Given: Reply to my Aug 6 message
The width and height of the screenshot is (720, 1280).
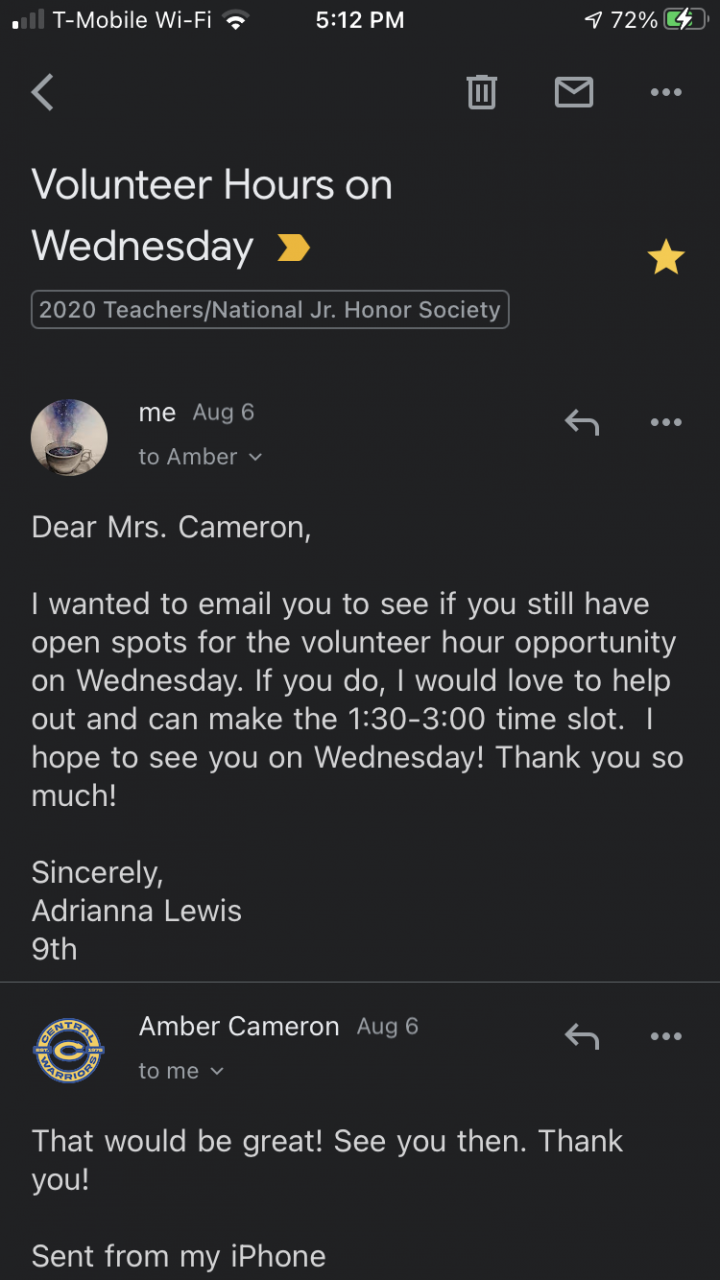Looking at the screenshot, I should (581, 423).
